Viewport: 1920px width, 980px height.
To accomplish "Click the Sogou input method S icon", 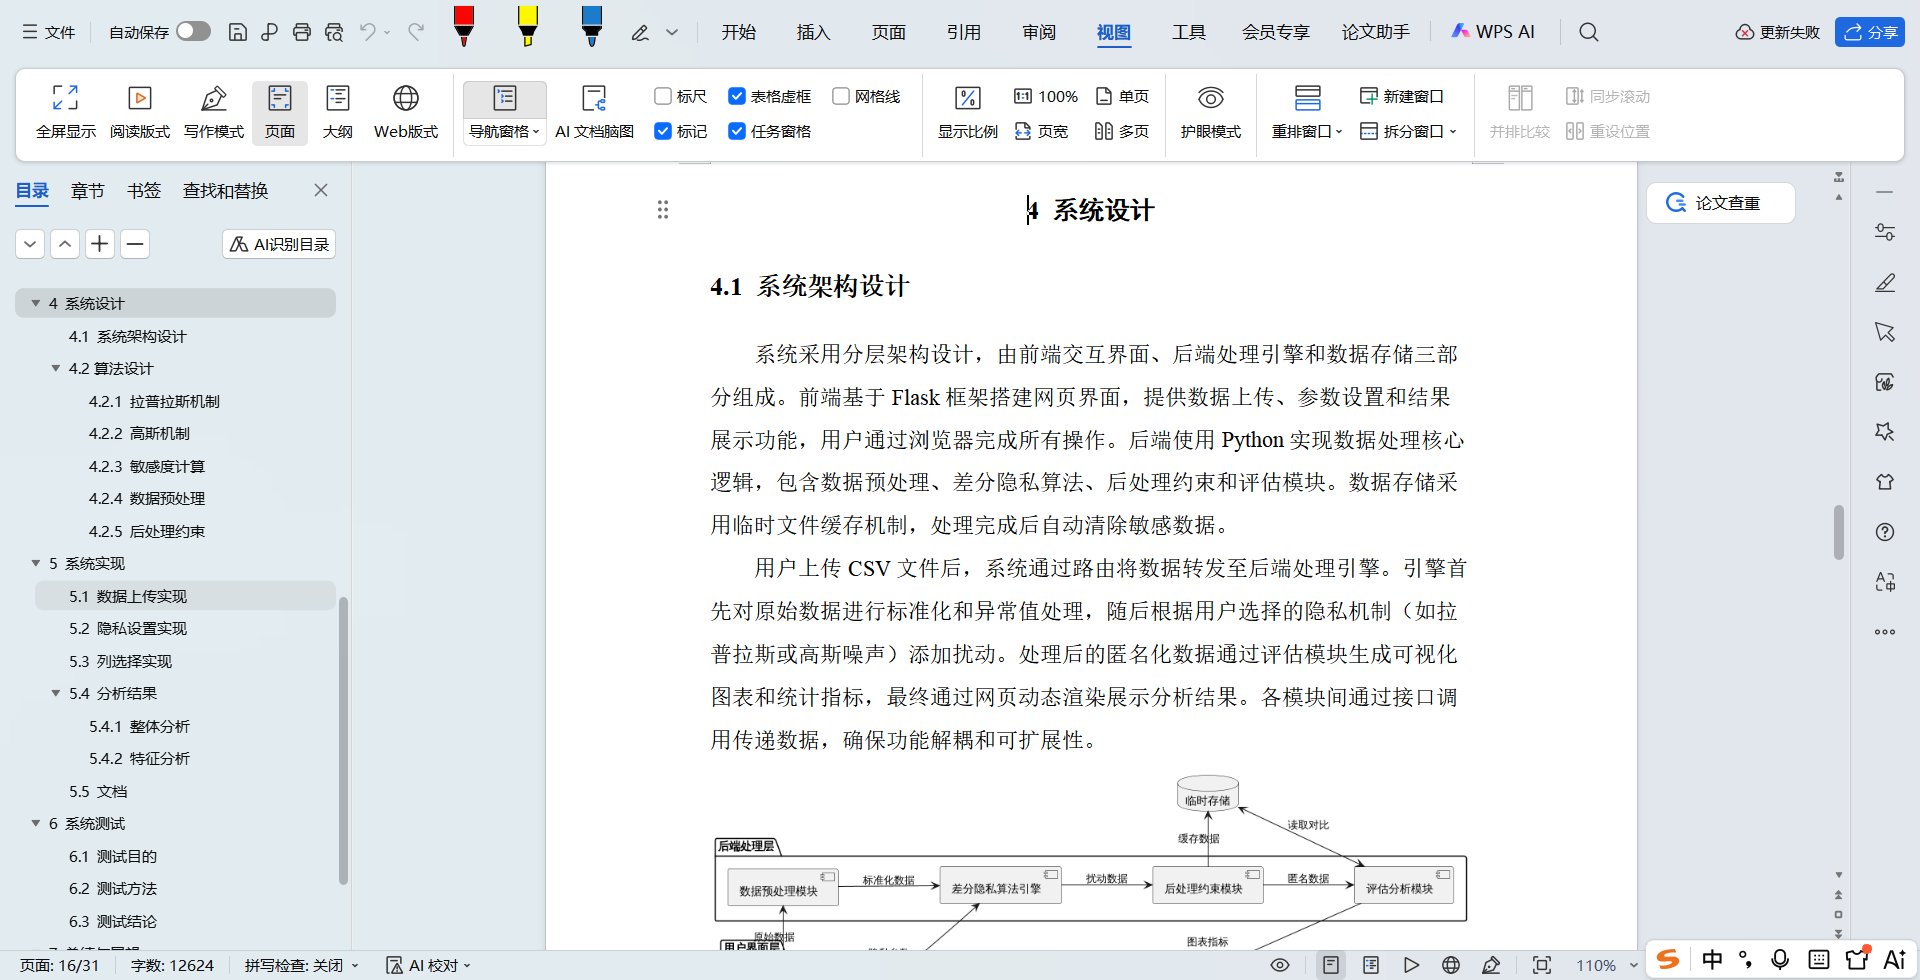I will click(1668, 960).
